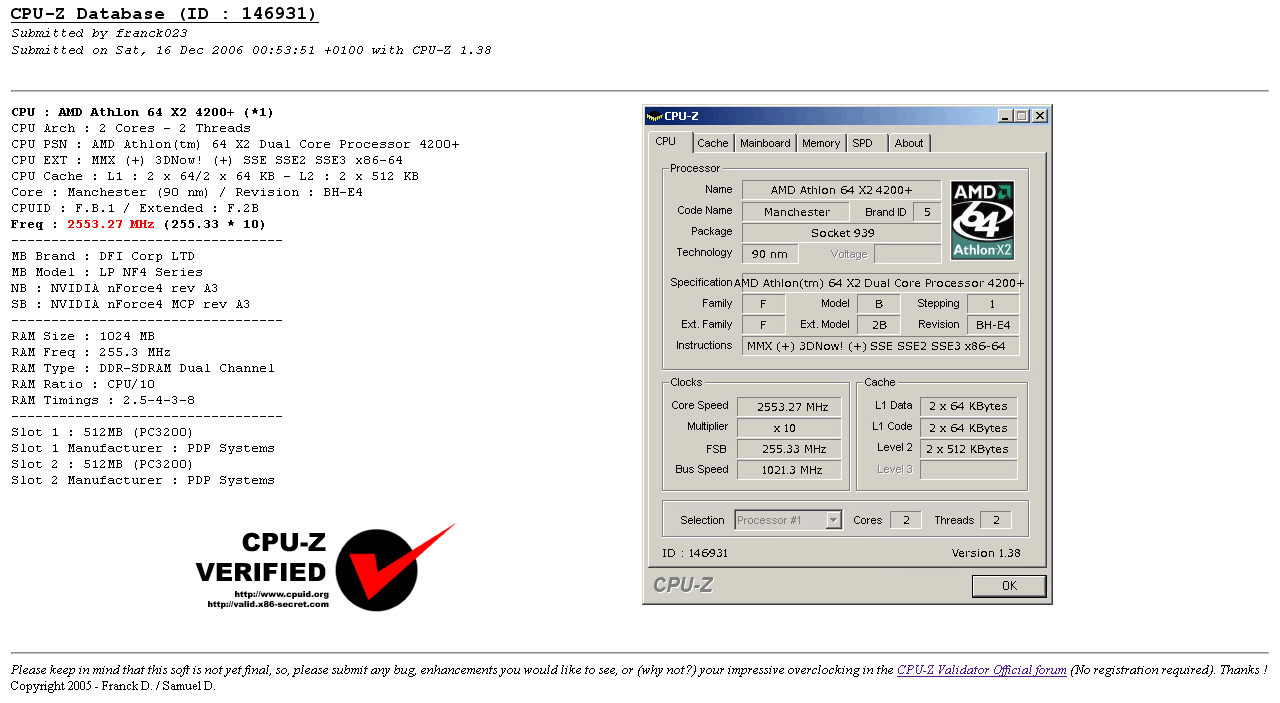1280x703 pixels.
Task: Click the Specification field in the Processor group
Action: (880, 283)
